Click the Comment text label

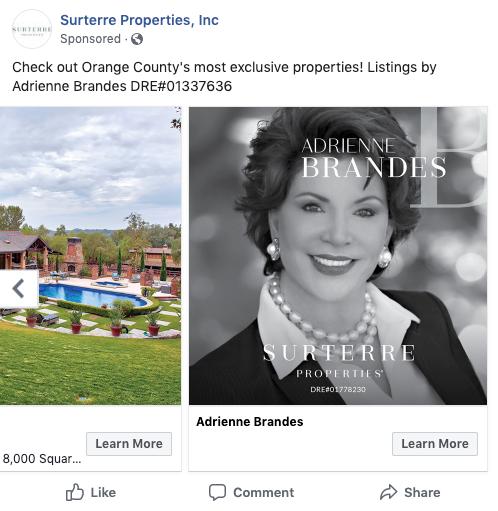(264, 493)
